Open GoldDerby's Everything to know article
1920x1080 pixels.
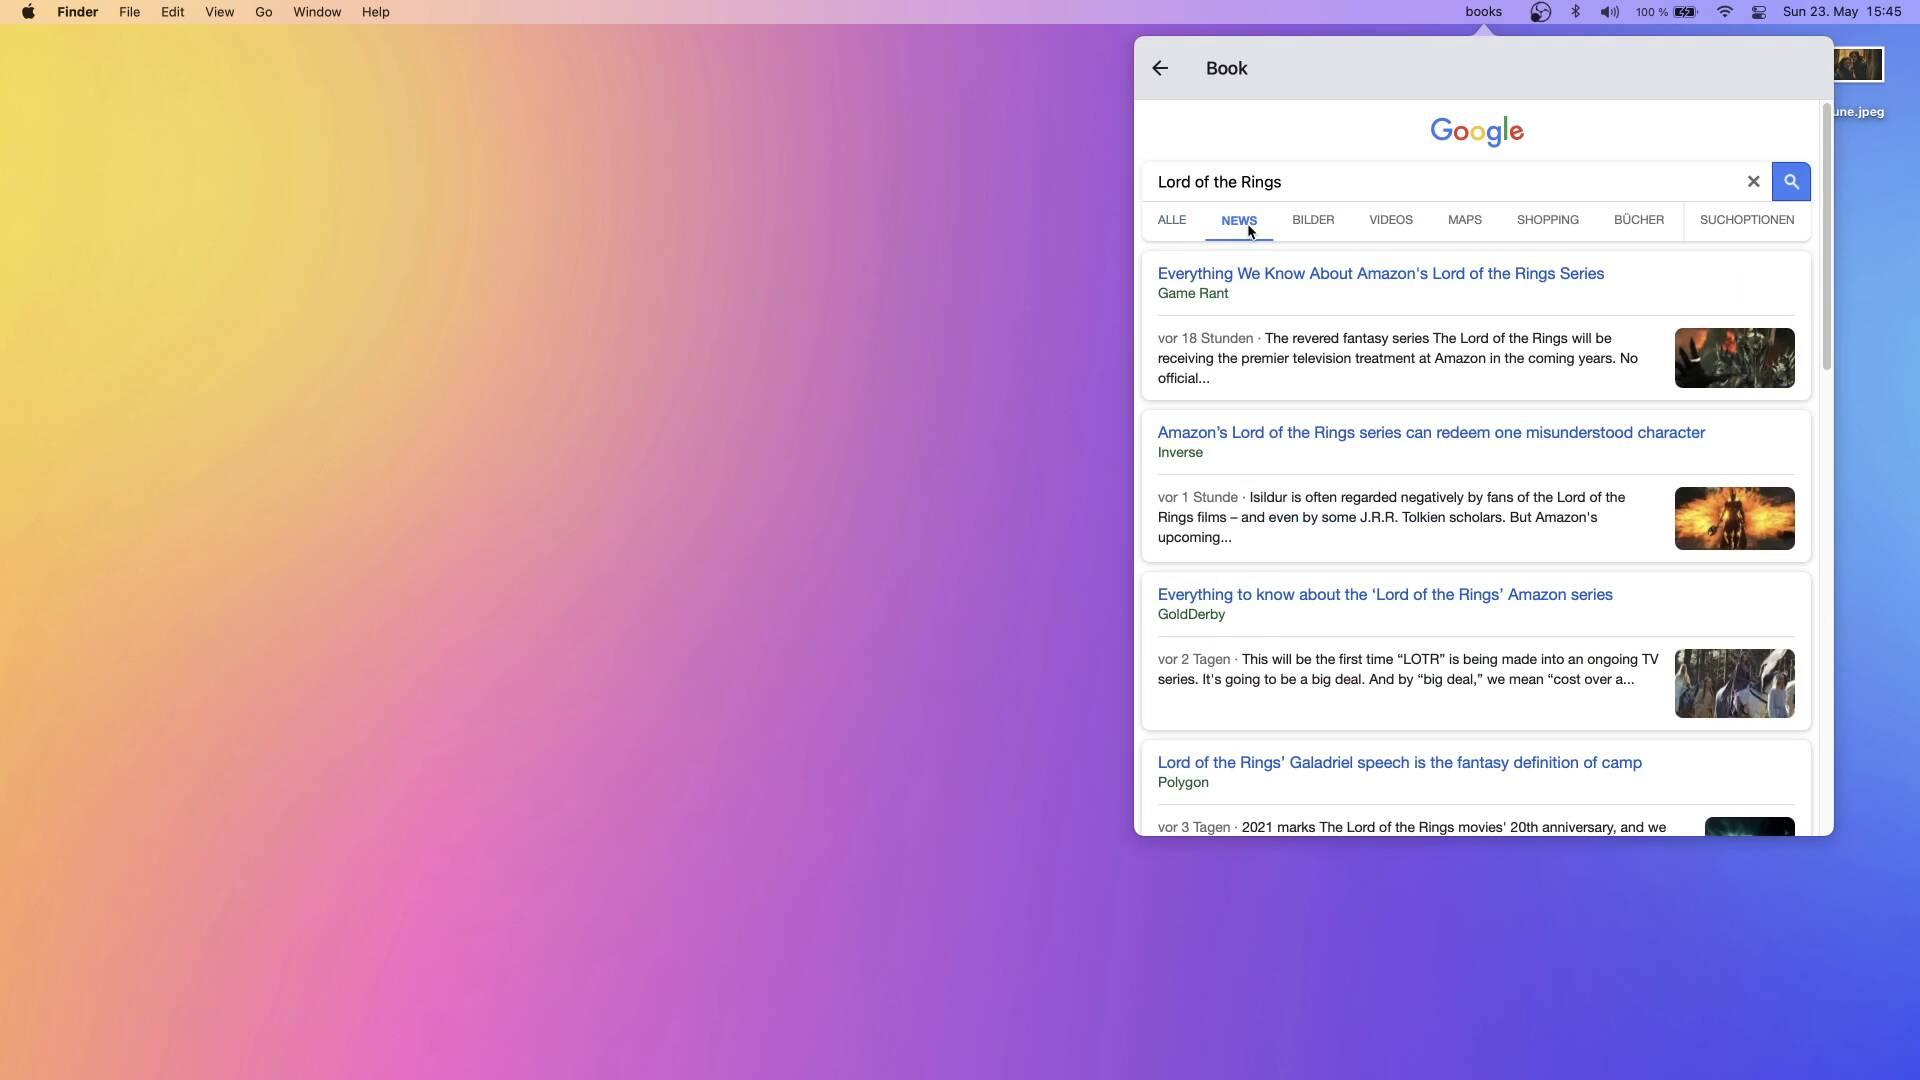pyautogui.click(x=1385, y=595)
